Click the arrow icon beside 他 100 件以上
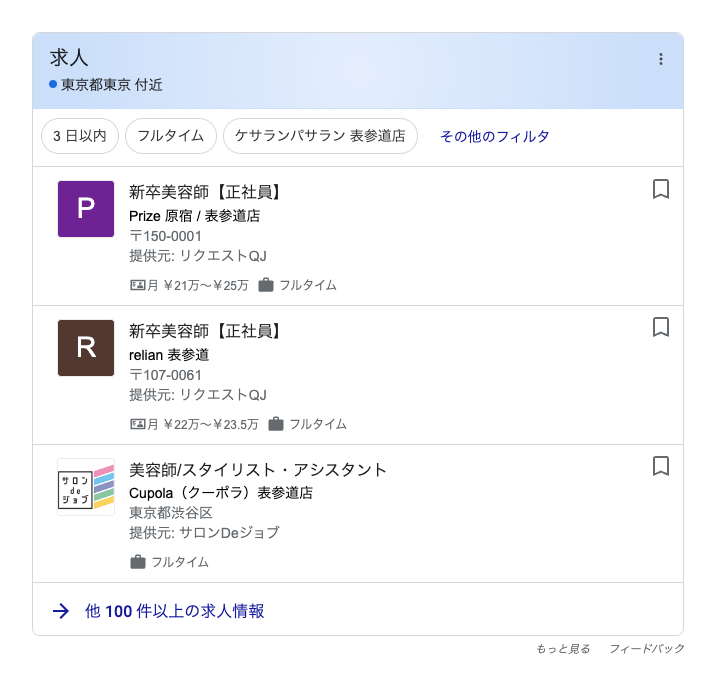 [x=61, y=611]
